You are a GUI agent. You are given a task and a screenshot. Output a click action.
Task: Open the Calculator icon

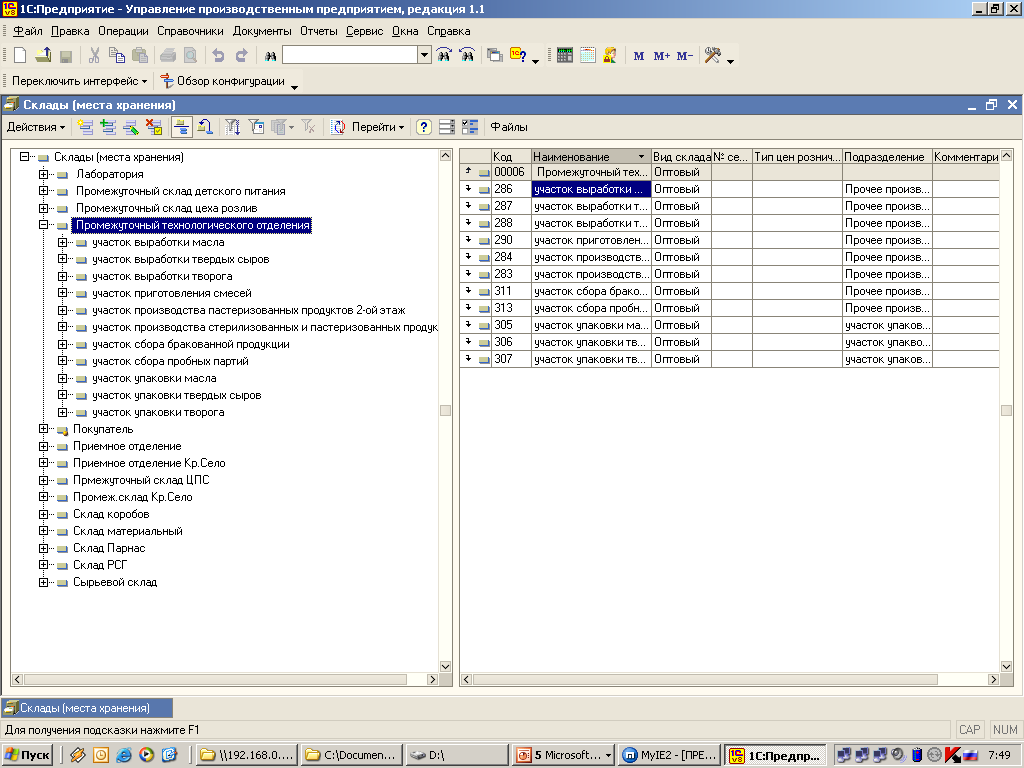(x=564, y=56)
